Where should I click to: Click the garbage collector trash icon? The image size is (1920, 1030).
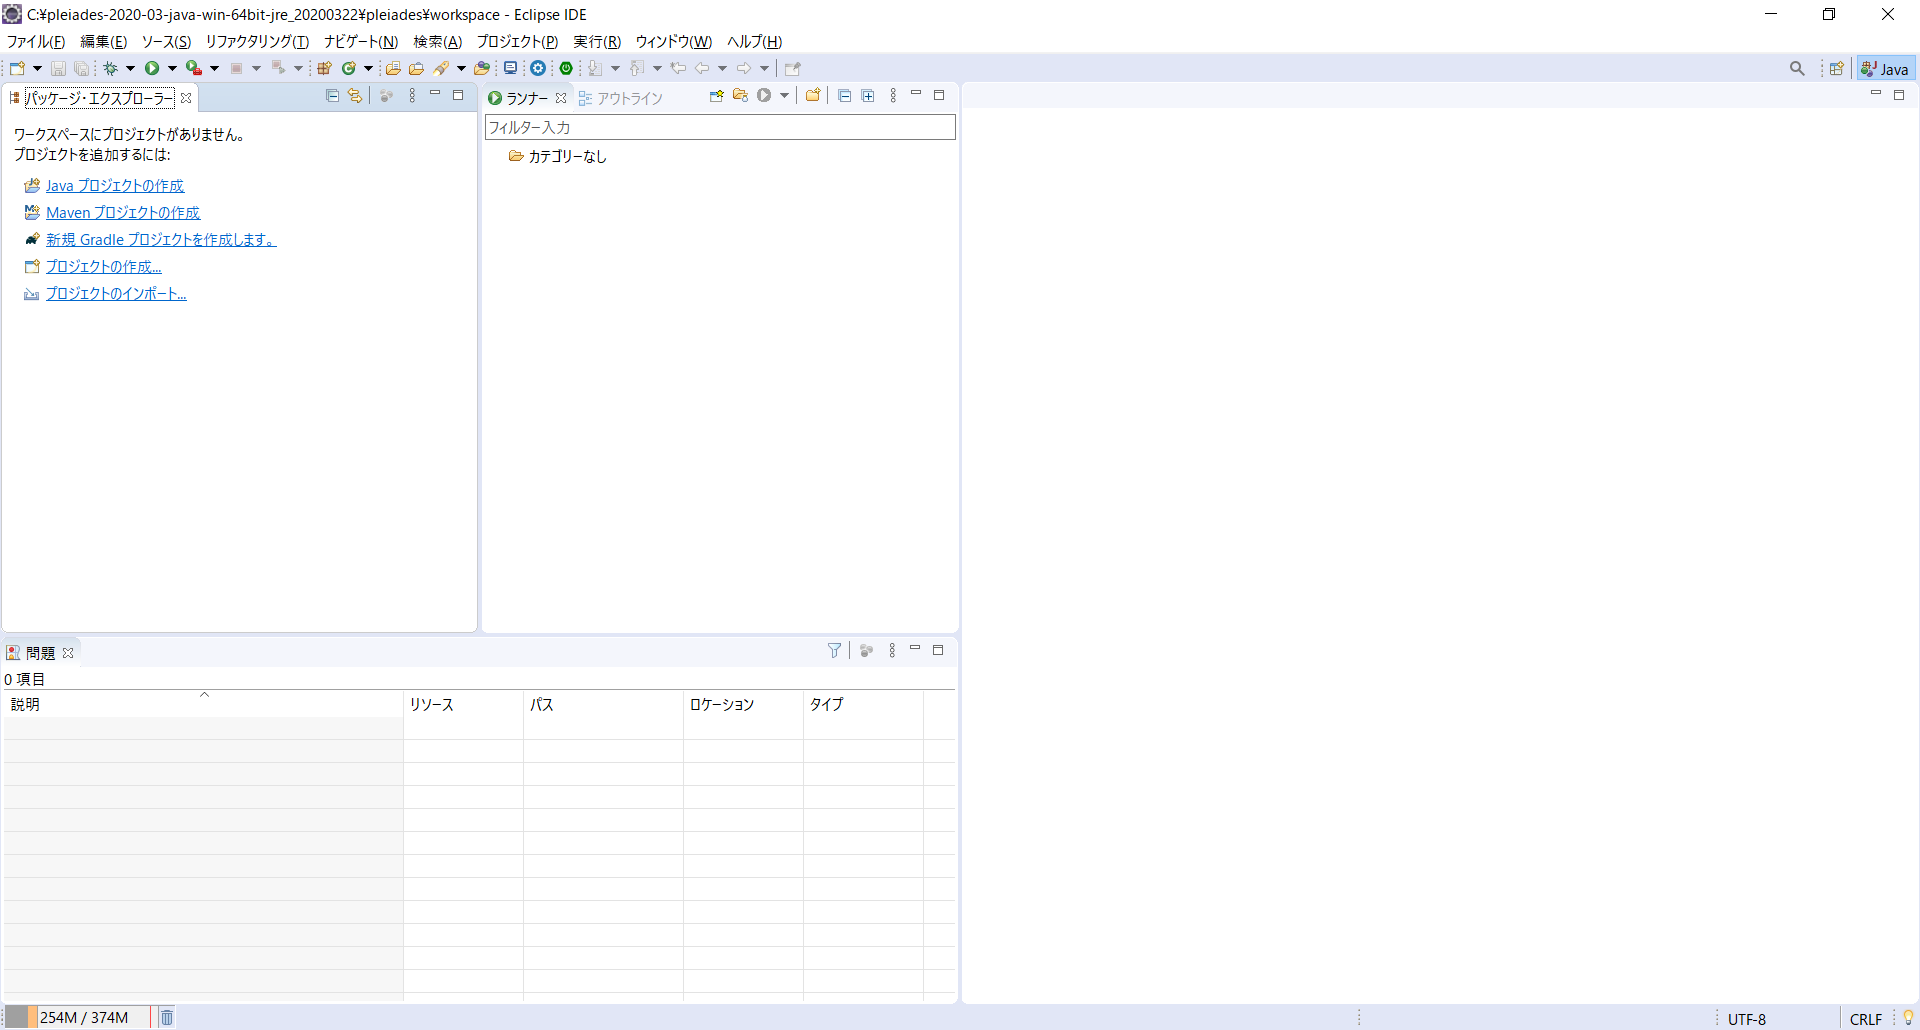pyautogui.click(x=167, y=1017)
